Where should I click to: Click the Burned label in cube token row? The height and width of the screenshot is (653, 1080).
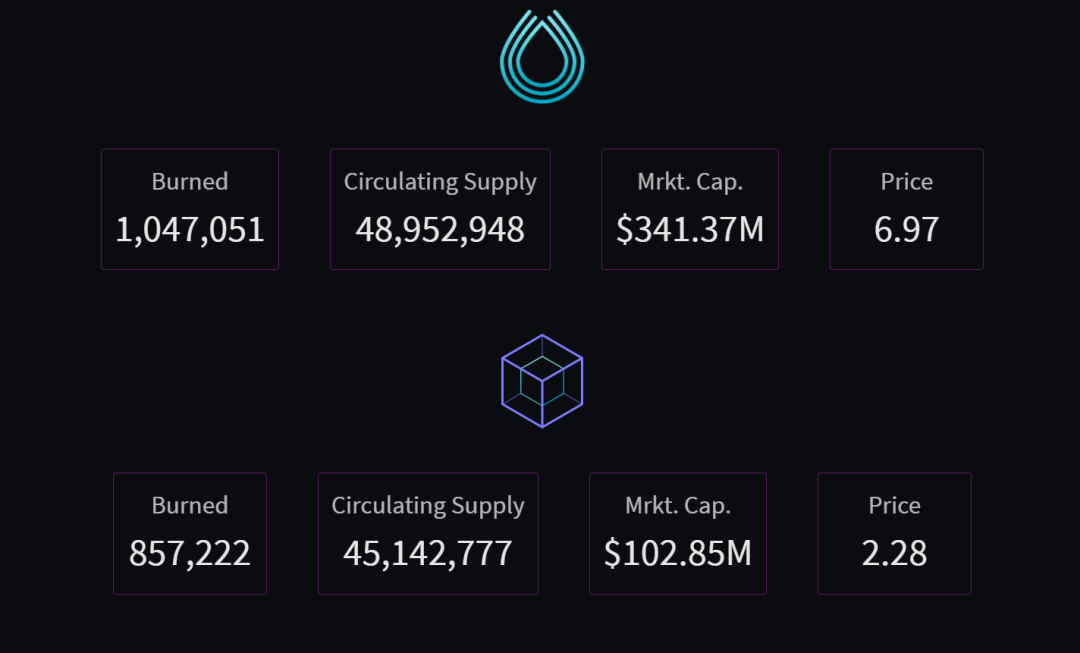pyautogui.click(x=190, y=506)
